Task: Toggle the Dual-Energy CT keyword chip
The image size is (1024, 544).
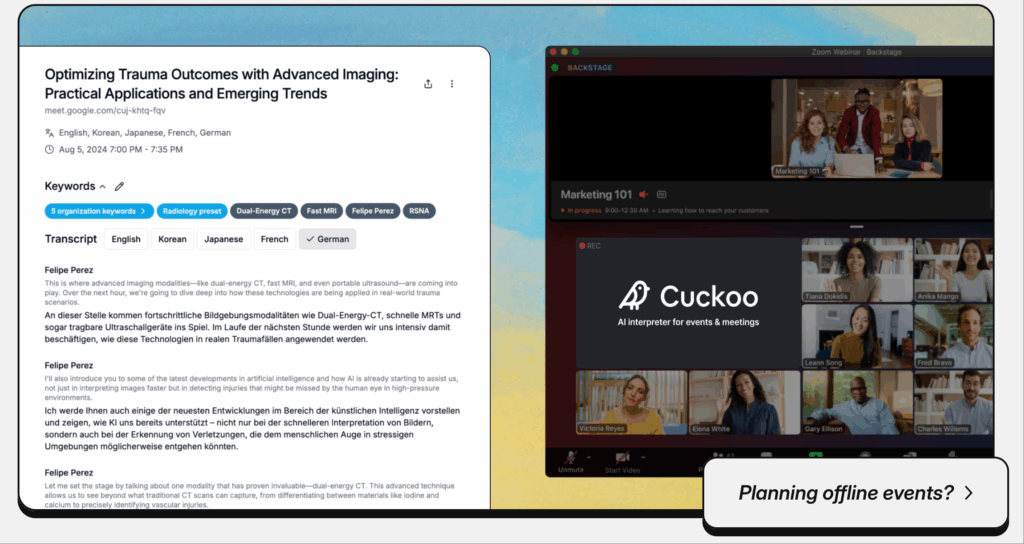Action: [264, 211]
